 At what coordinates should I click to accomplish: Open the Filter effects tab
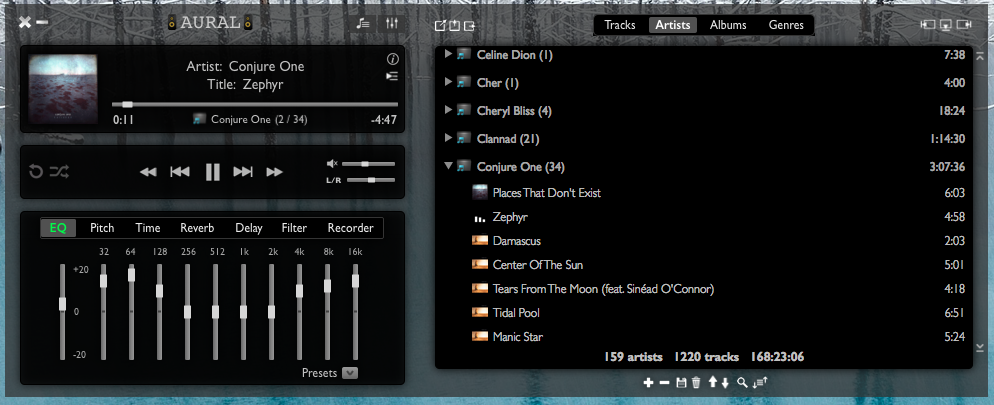coord(294,228)
